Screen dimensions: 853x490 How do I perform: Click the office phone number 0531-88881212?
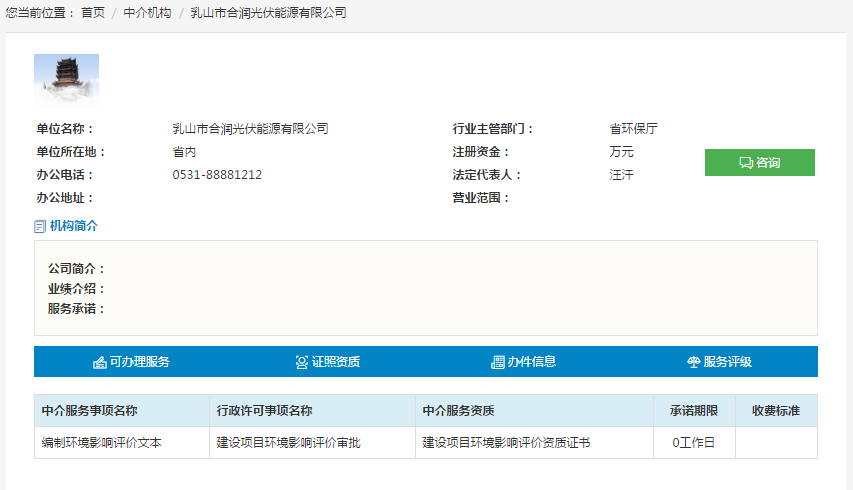point(217,175)
